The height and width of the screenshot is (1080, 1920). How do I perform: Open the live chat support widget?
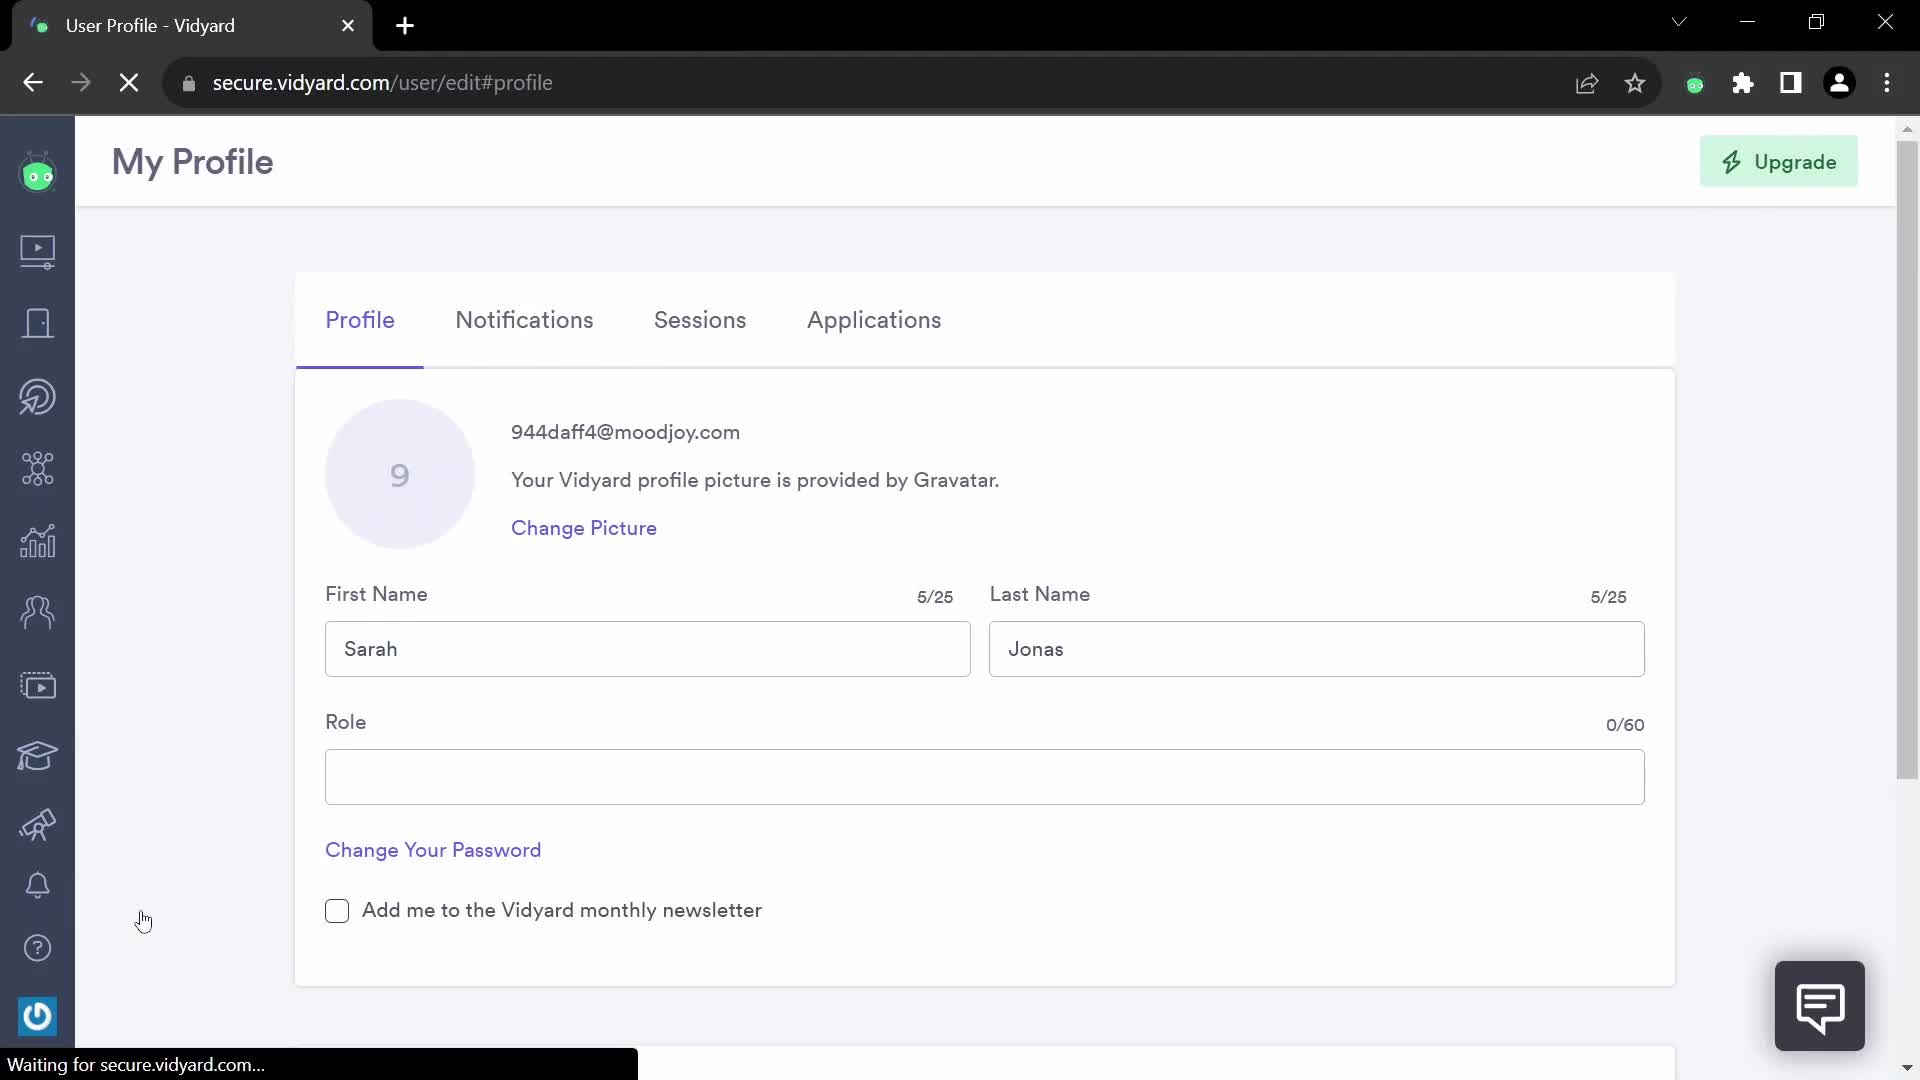pos(1820,1005)
